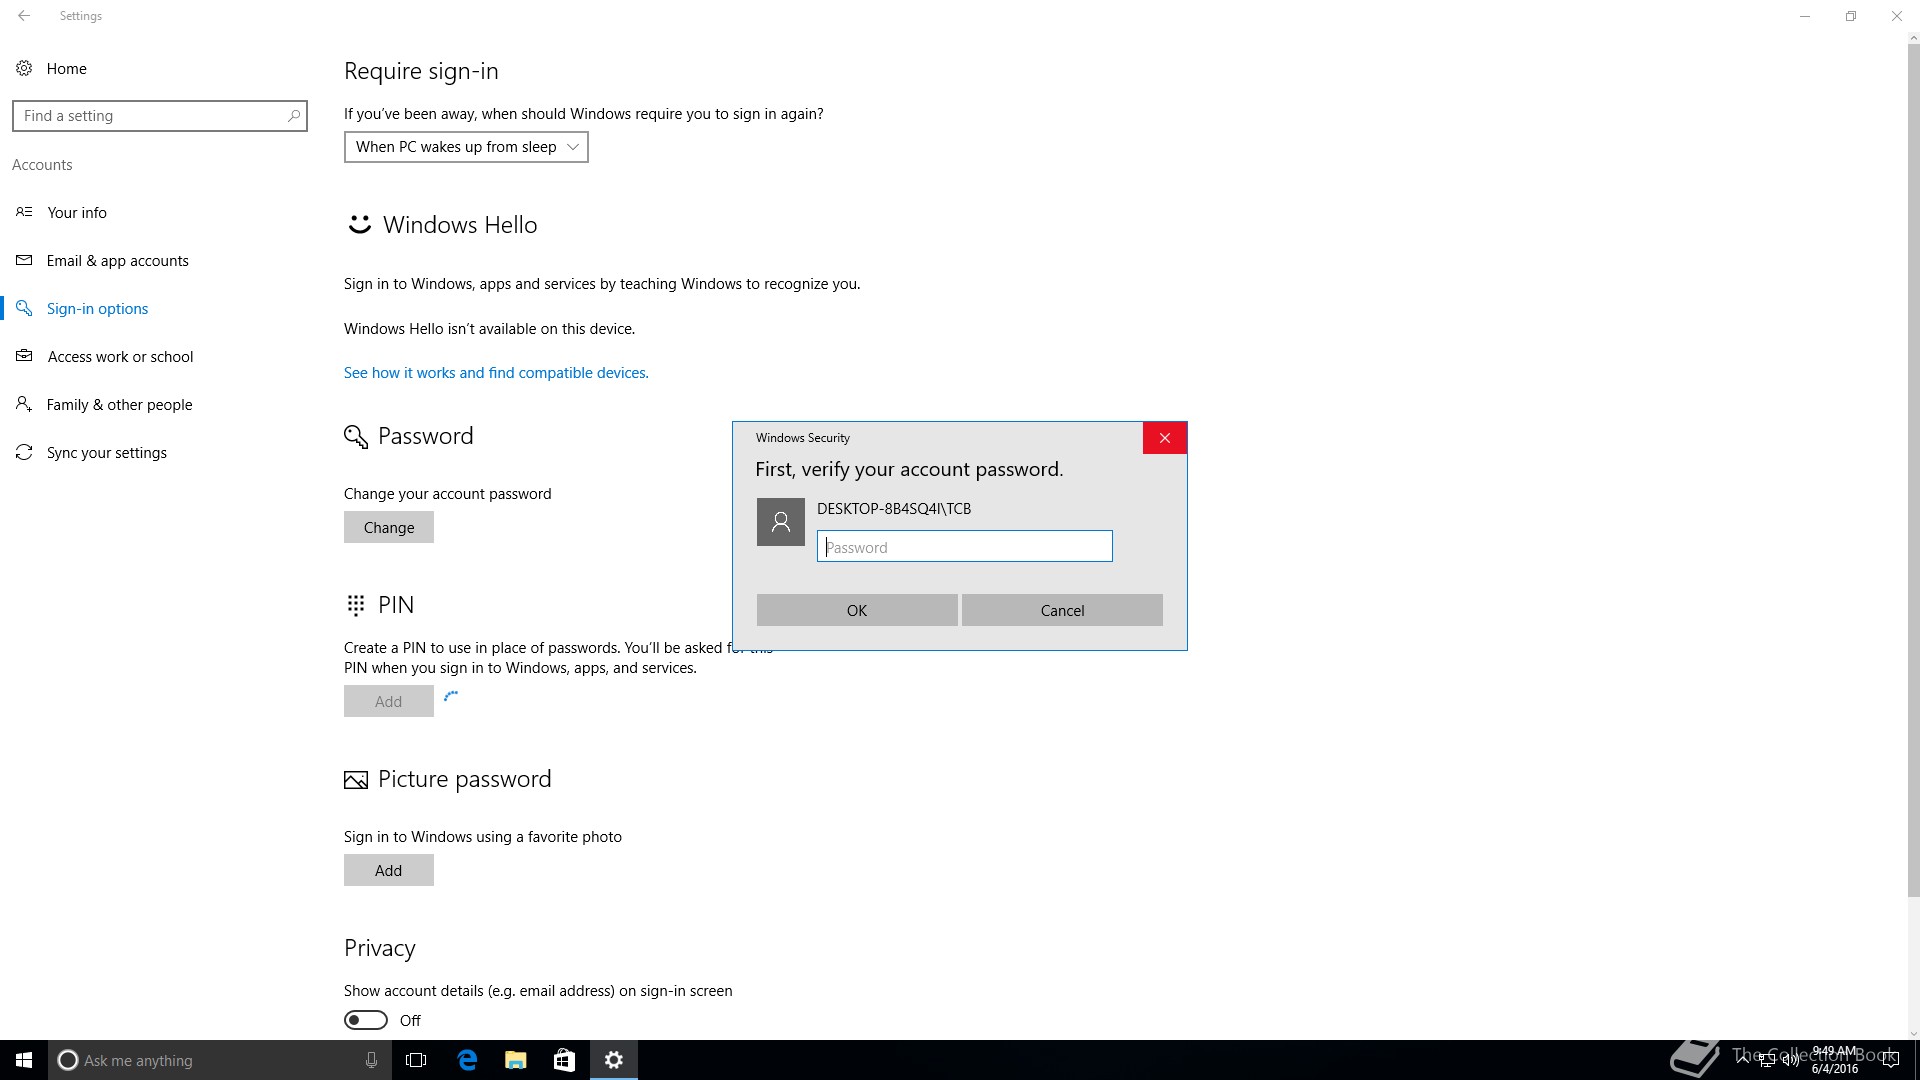Open Sync your settings
Screen dimensions: 1920x1080
coord(106,452)
